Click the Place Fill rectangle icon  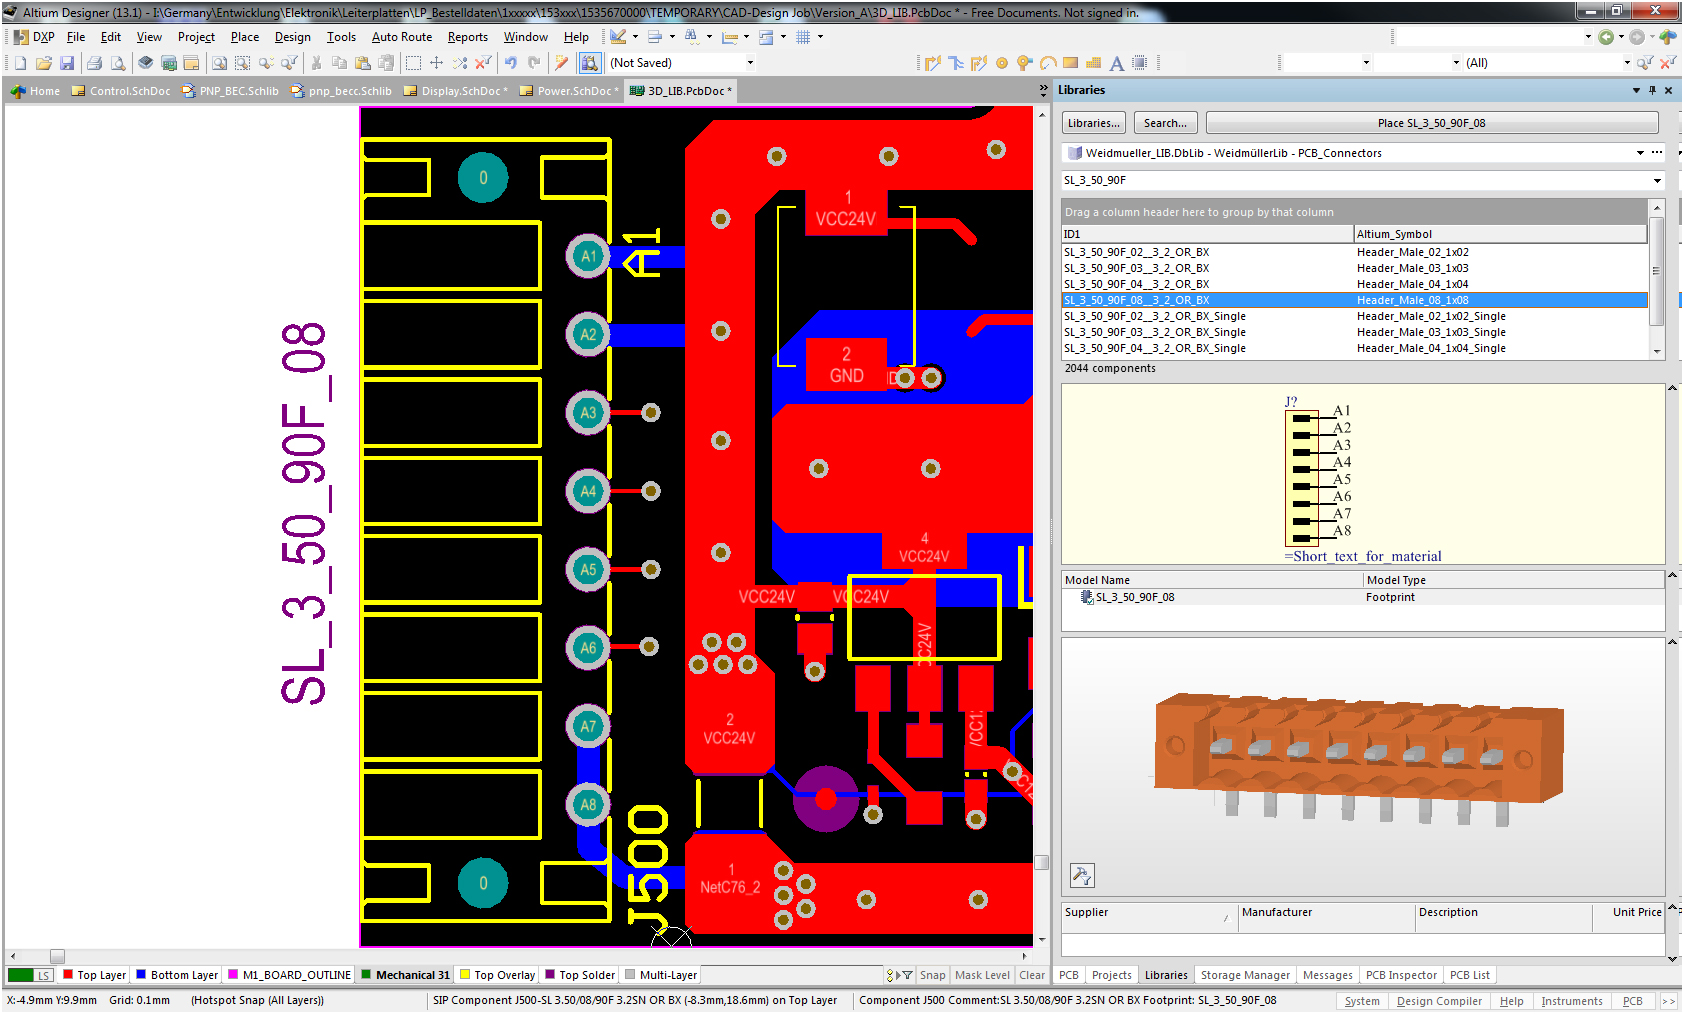(1070, 63)
